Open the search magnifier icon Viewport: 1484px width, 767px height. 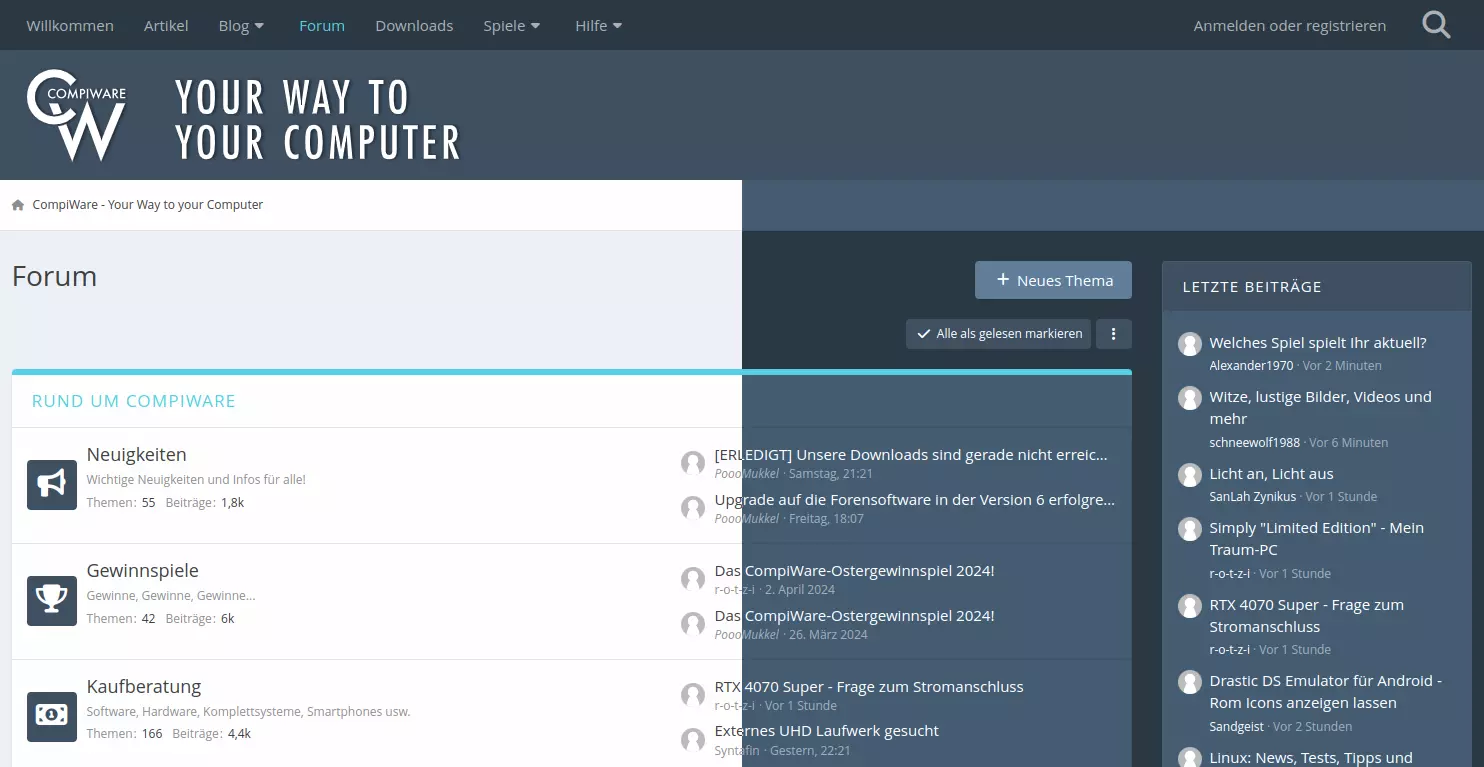1436,25
